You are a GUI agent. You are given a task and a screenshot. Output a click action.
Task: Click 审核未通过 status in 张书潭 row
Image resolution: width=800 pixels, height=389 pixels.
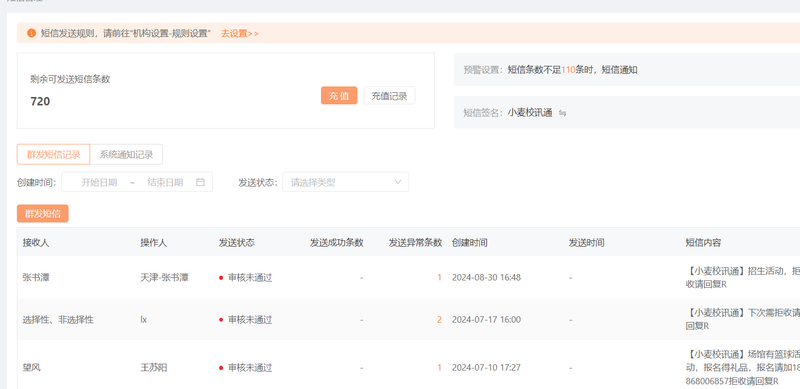250,278
